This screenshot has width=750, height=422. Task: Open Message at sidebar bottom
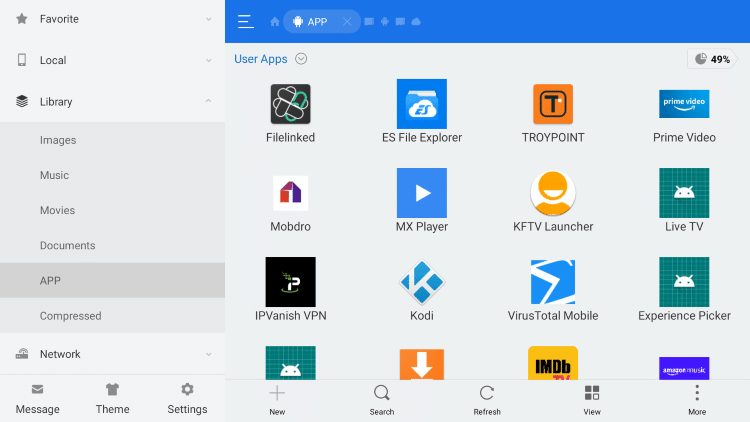tap(37, 399)
